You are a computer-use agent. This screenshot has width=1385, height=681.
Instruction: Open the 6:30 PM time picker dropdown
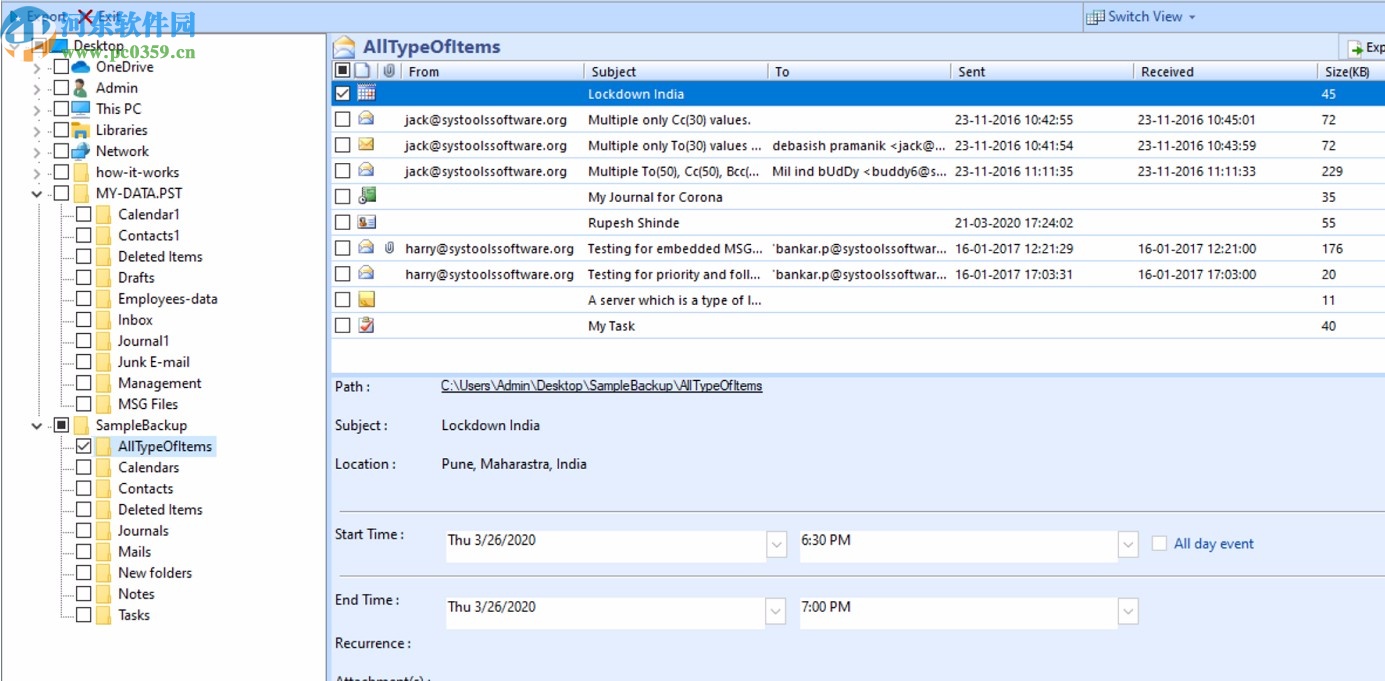pyautogui.click(x=1128, y=545)
